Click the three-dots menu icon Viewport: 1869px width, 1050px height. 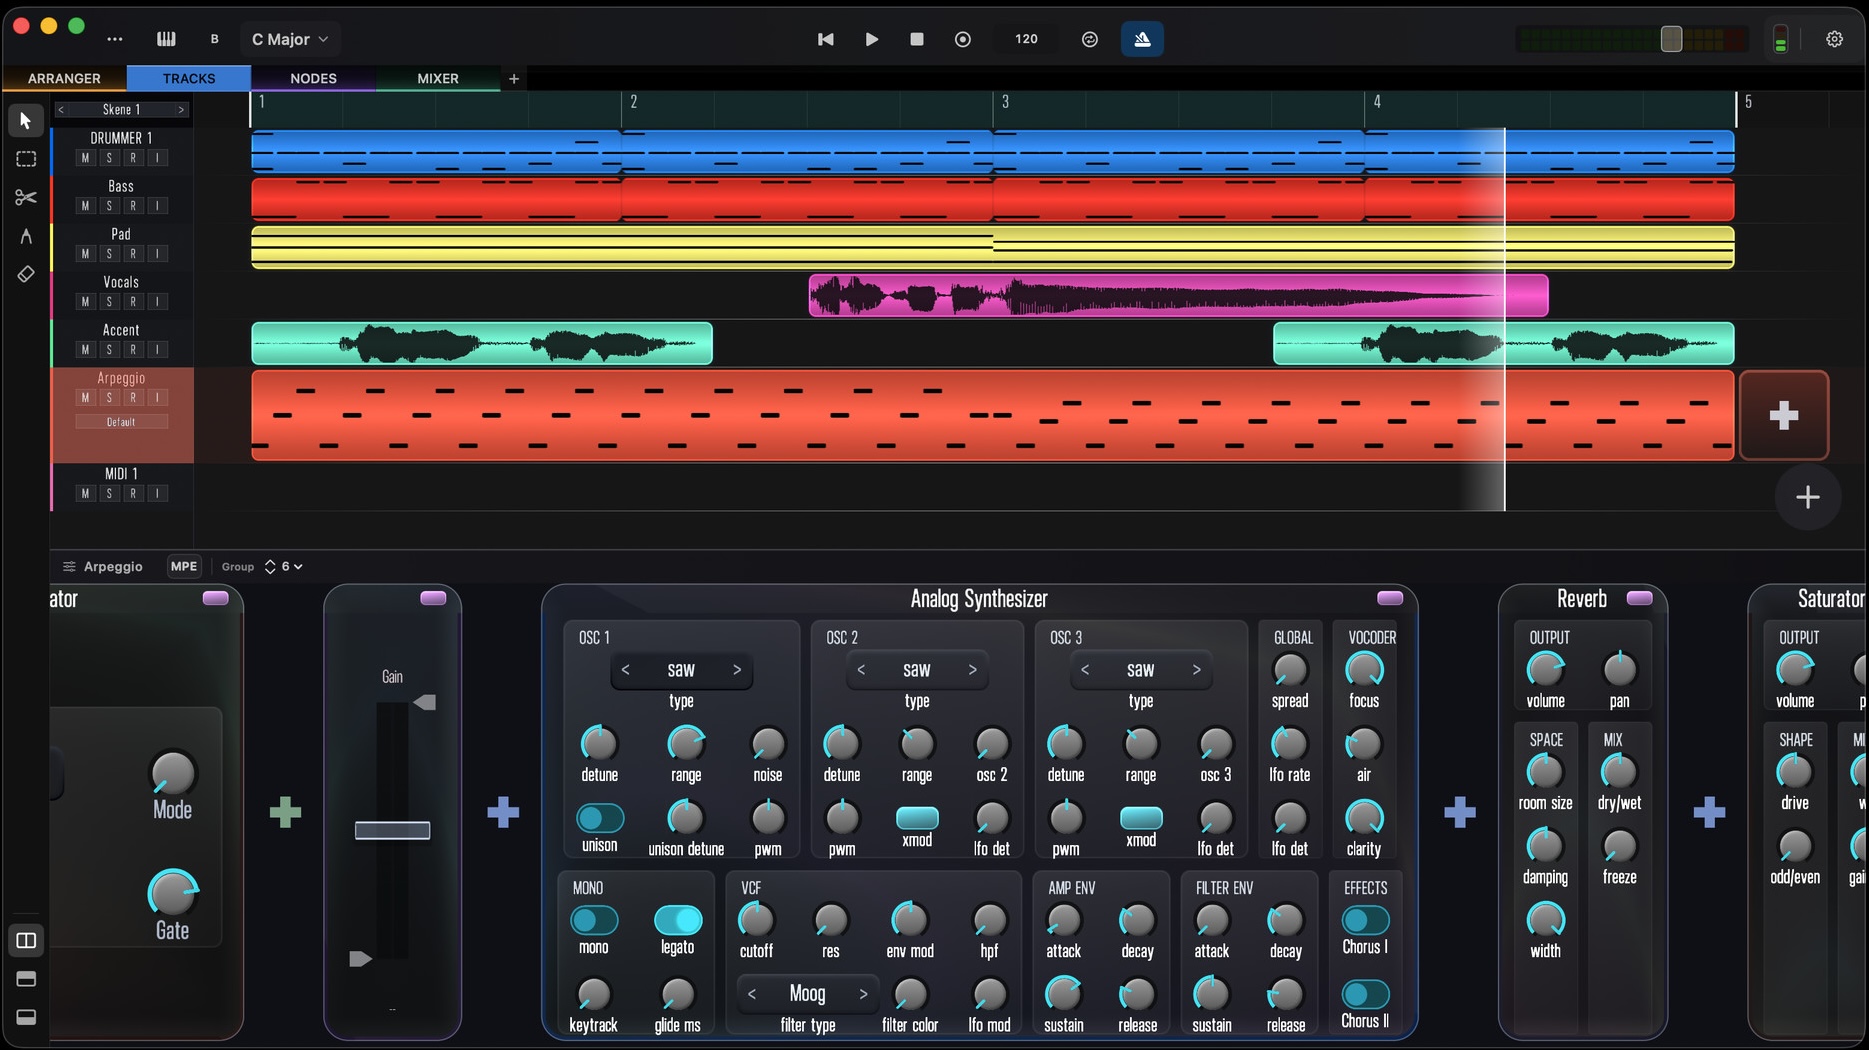pos(115,39)
